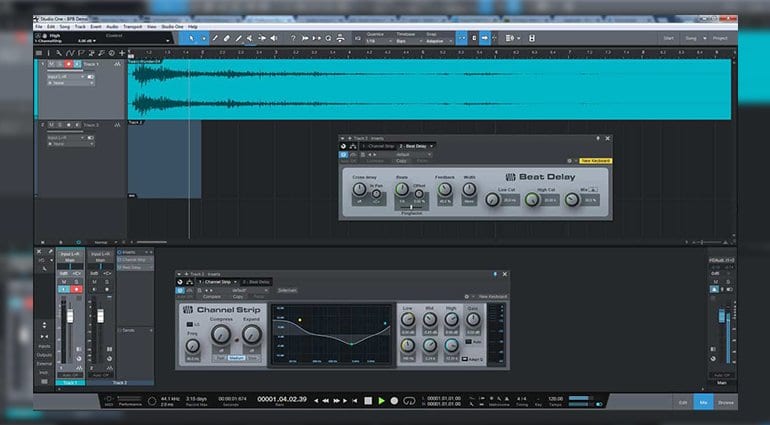The image size is (770, 425).
Task: Click the Mix view button at bottom right
Action: (x=703, y=402)
